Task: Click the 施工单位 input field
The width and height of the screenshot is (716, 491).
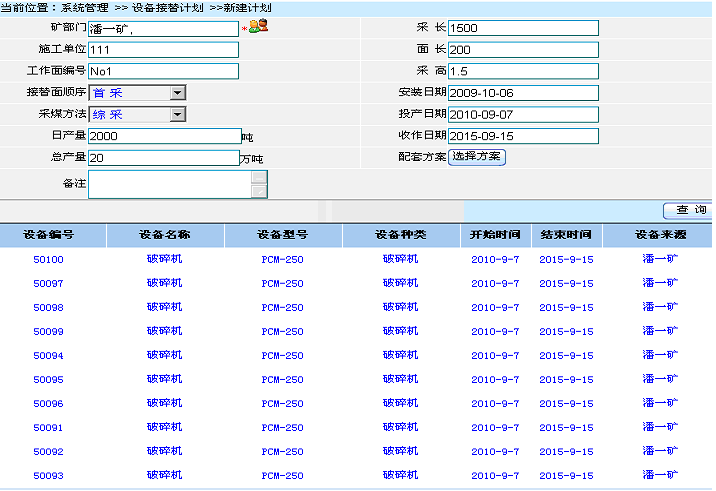Action: pos(163,49)
